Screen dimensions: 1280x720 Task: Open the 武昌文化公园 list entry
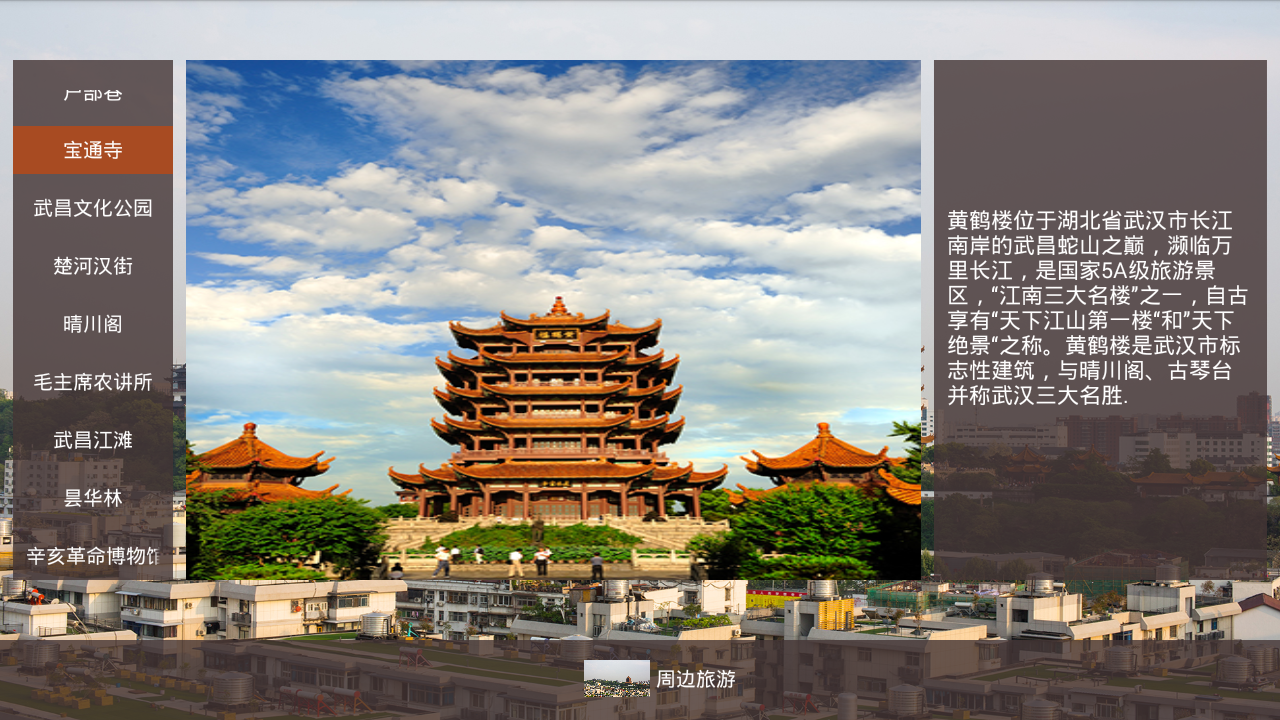[93, 208]
